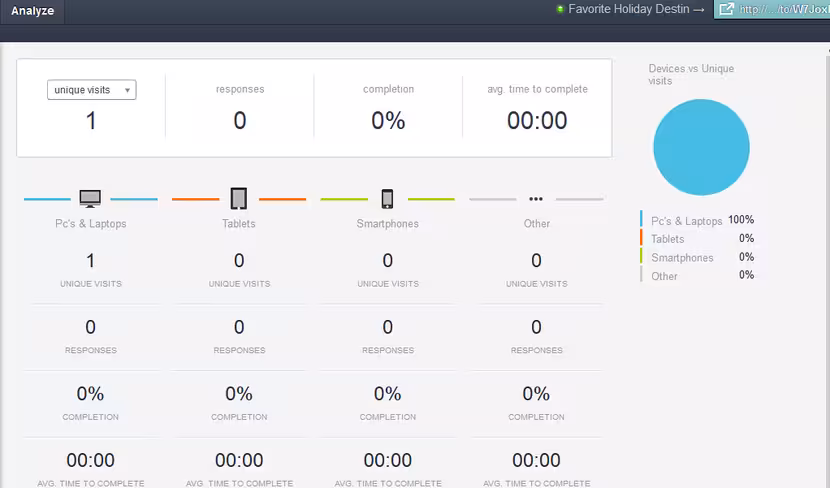Click Pc's & Laptops legend blue swatch

click(642, 219)
